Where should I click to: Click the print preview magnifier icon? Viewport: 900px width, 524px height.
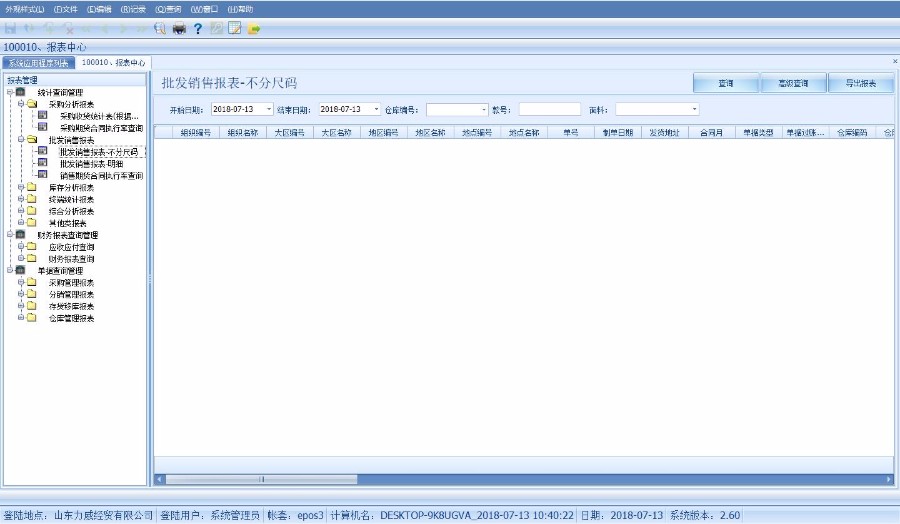160,28
